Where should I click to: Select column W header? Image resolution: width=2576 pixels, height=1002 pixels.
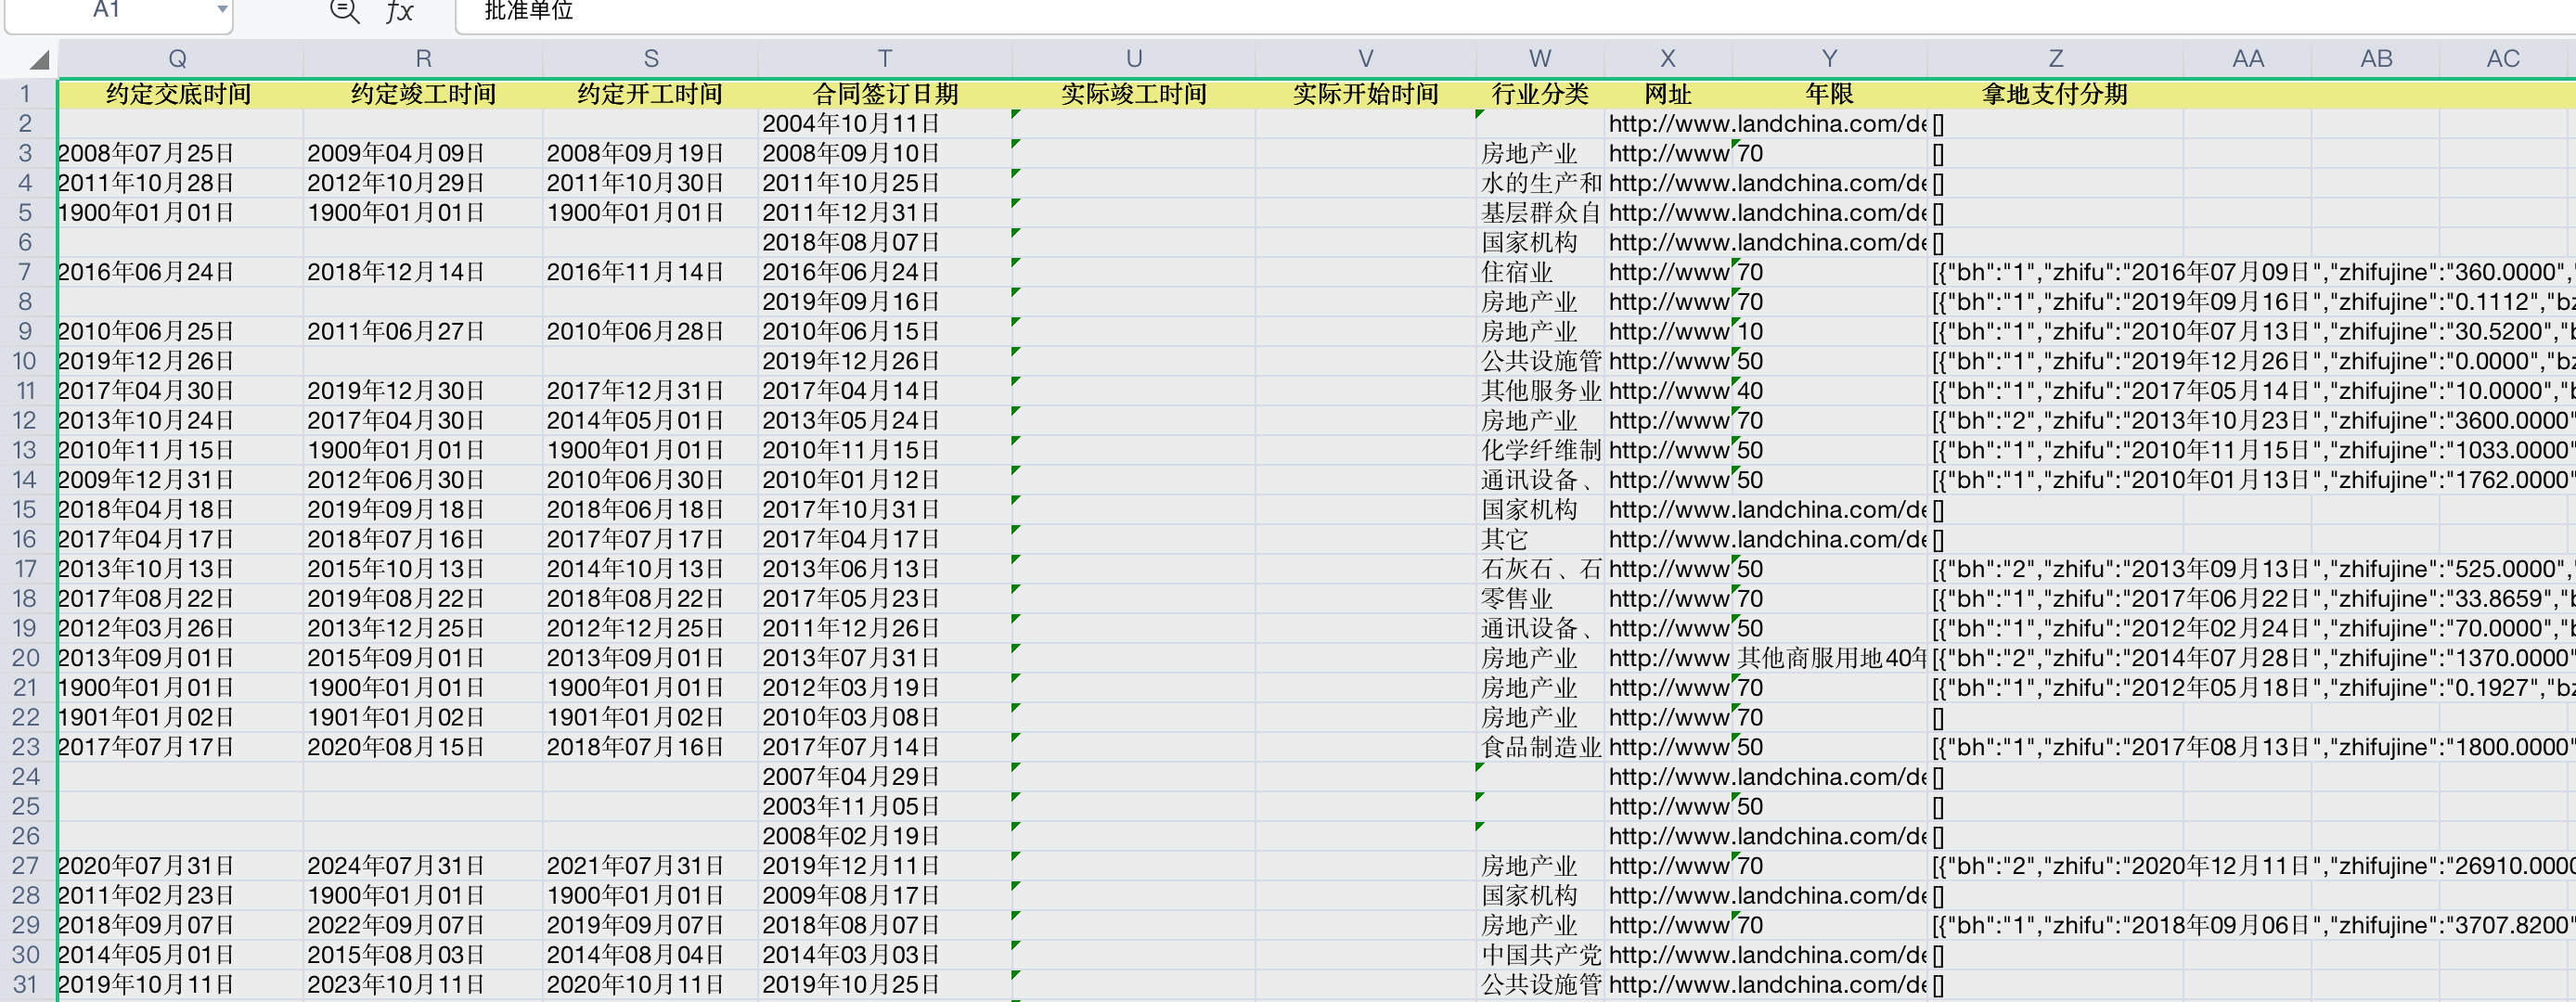(1539, 59)
